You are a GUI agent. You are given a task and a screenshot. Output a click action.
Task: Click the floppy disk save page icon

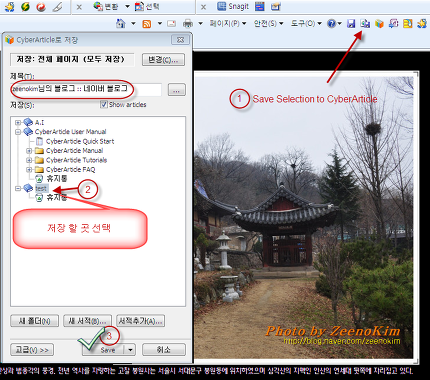point(351,23)
